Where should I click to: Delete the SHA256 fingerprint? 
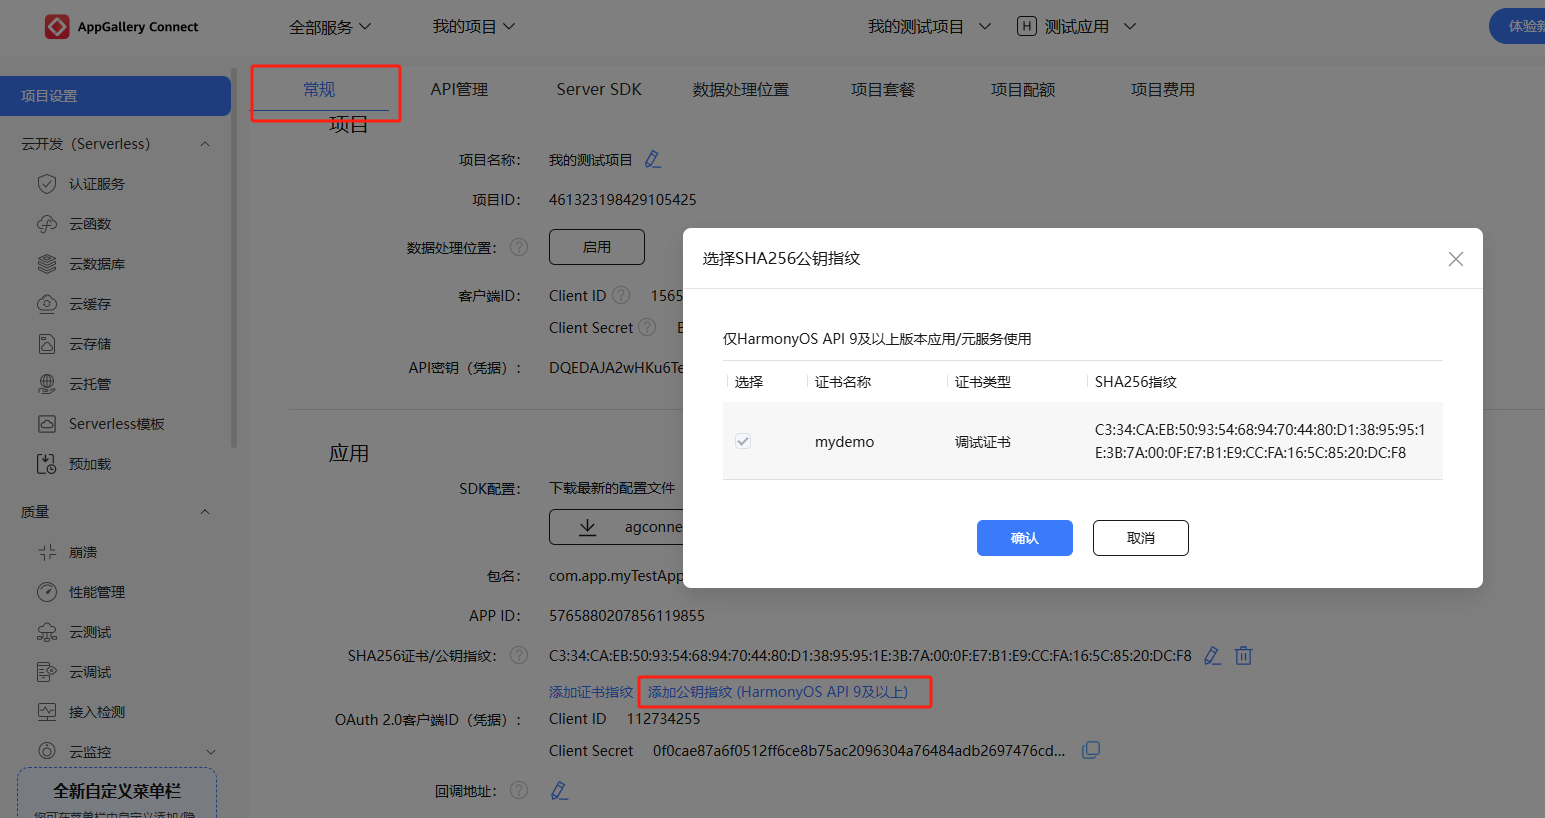(1243, 656)
